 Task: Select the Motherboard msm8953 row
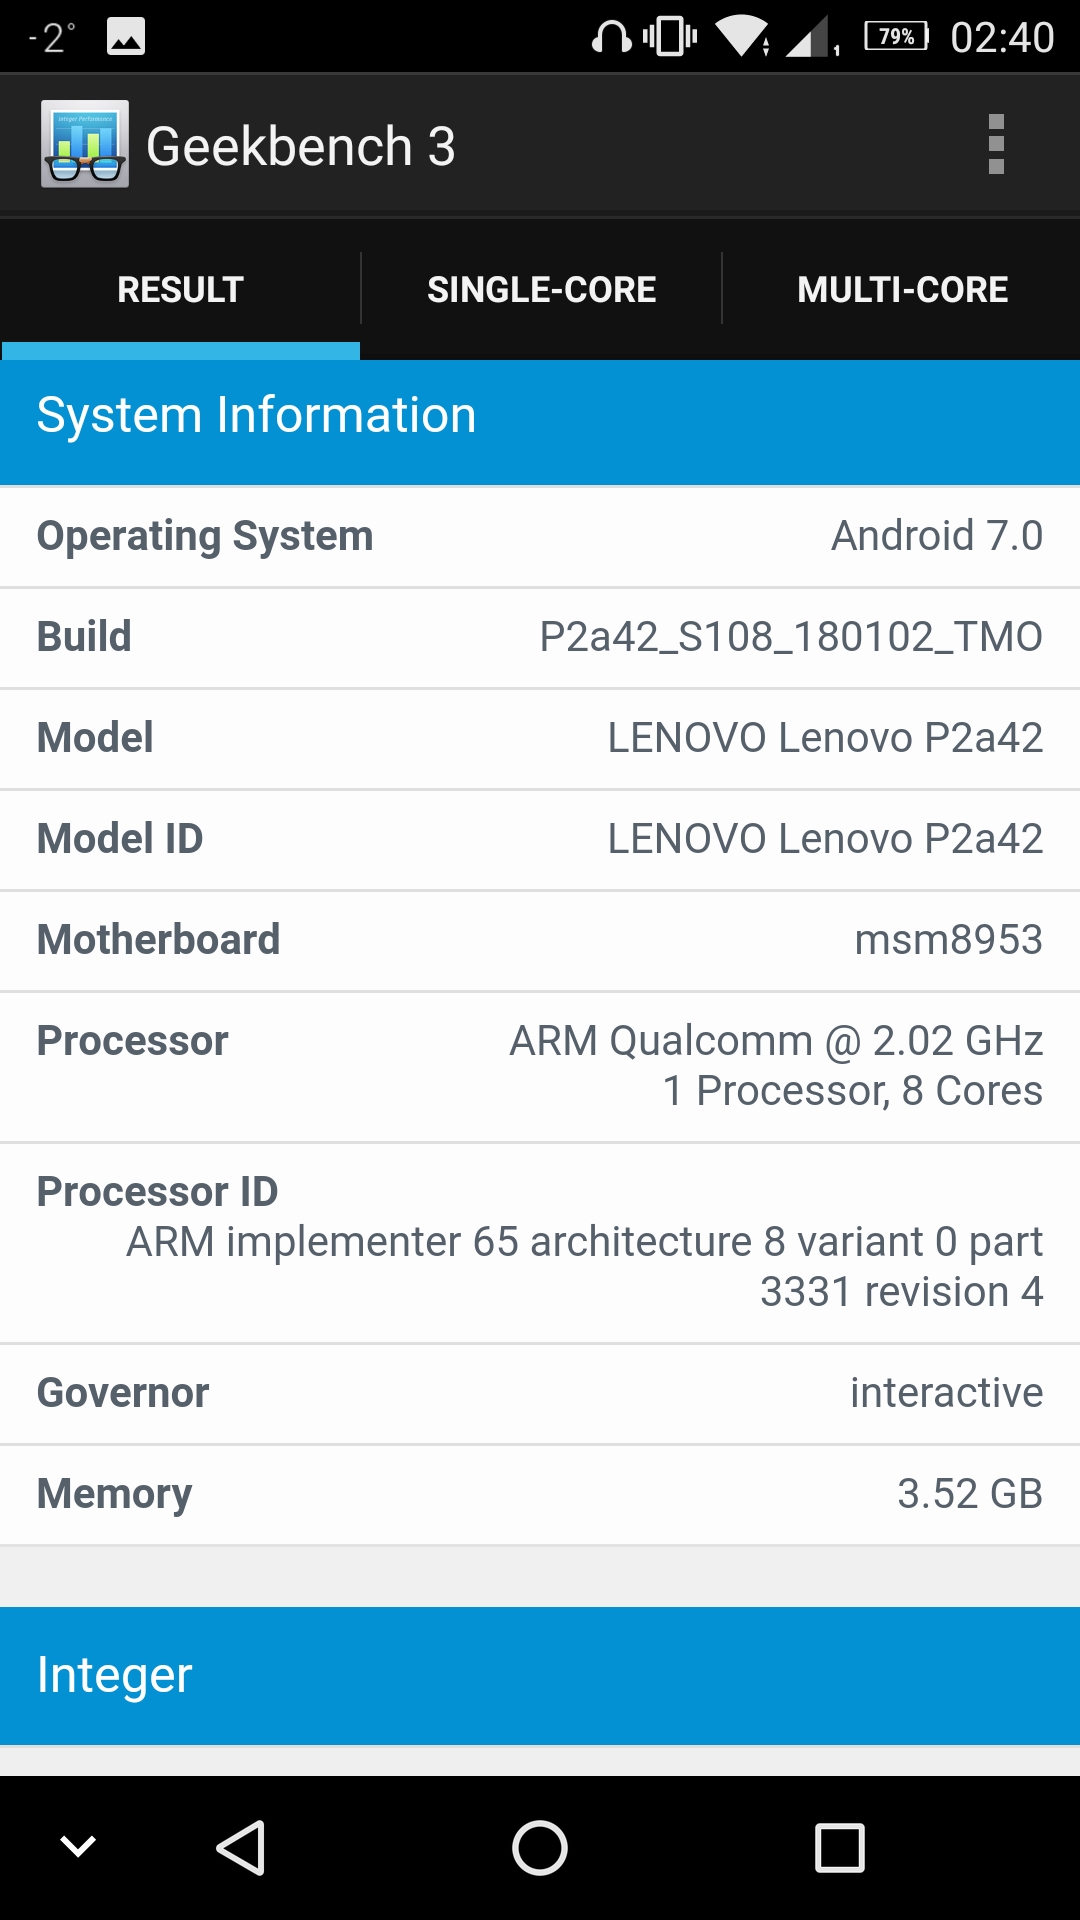tap(540, 940)
